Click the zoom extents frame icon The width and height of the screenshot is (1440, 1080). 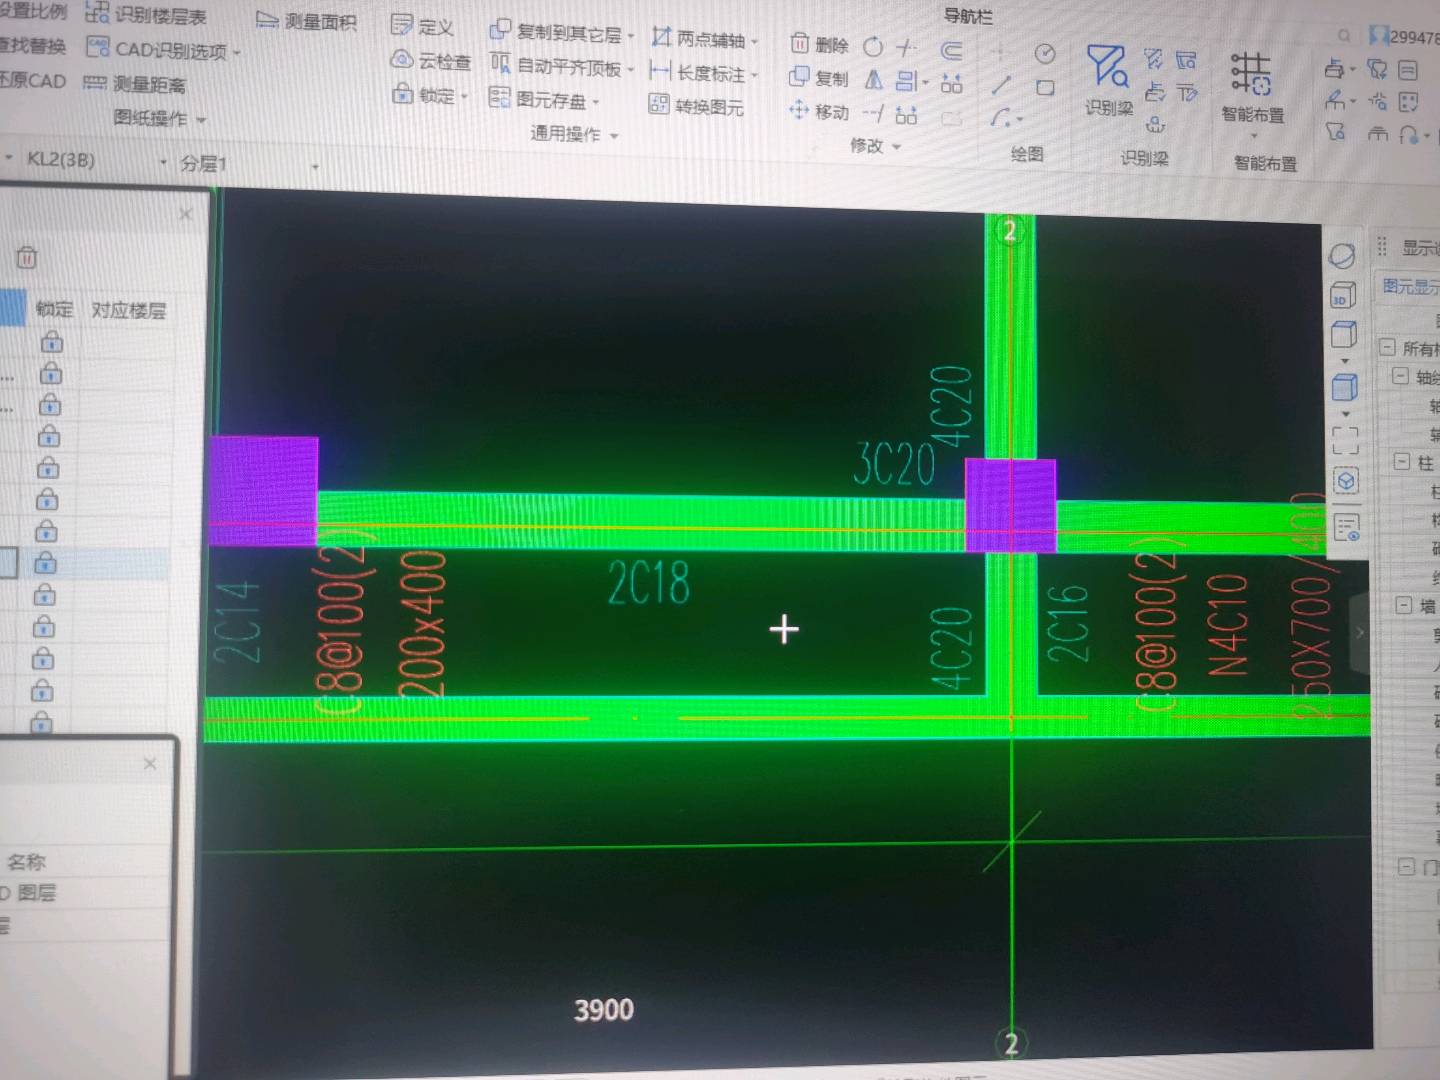point(1345,440)
